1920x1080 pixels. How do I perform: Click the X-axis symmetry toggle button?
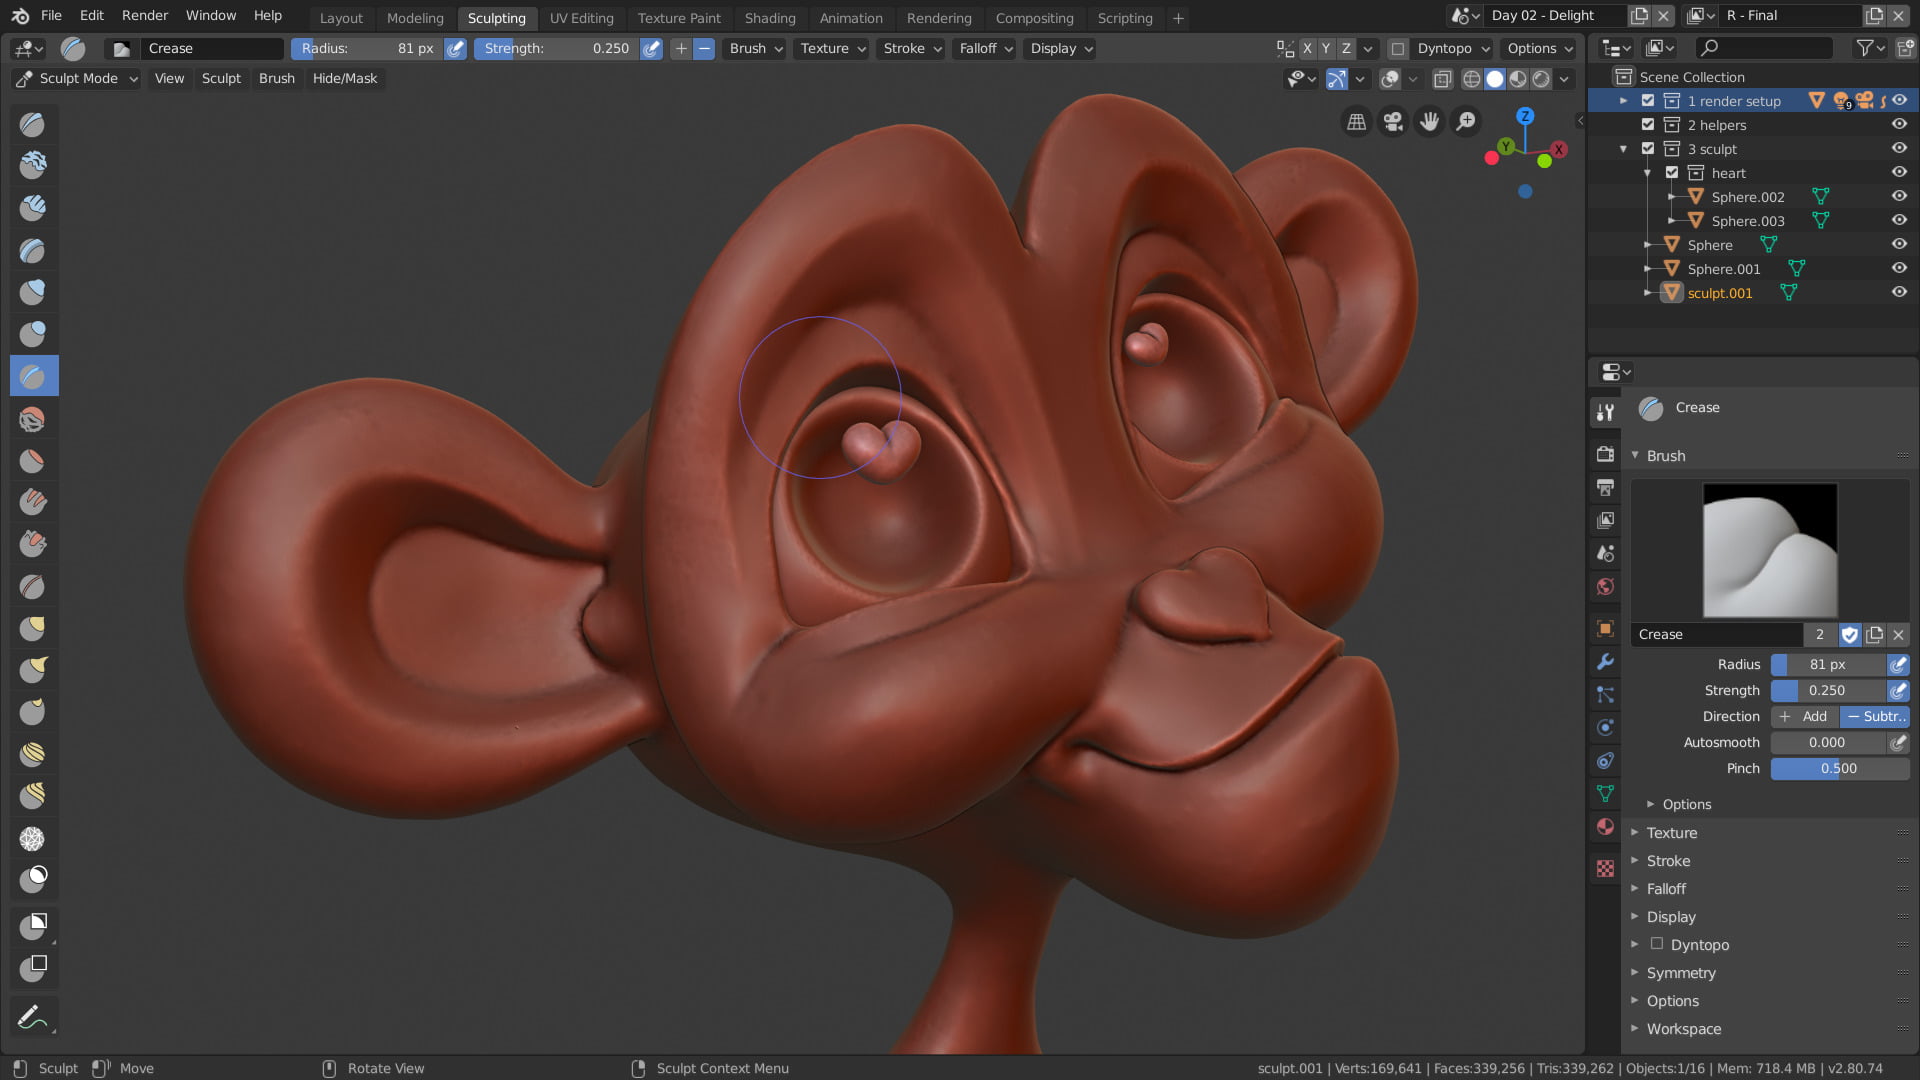pos(1307,47)
